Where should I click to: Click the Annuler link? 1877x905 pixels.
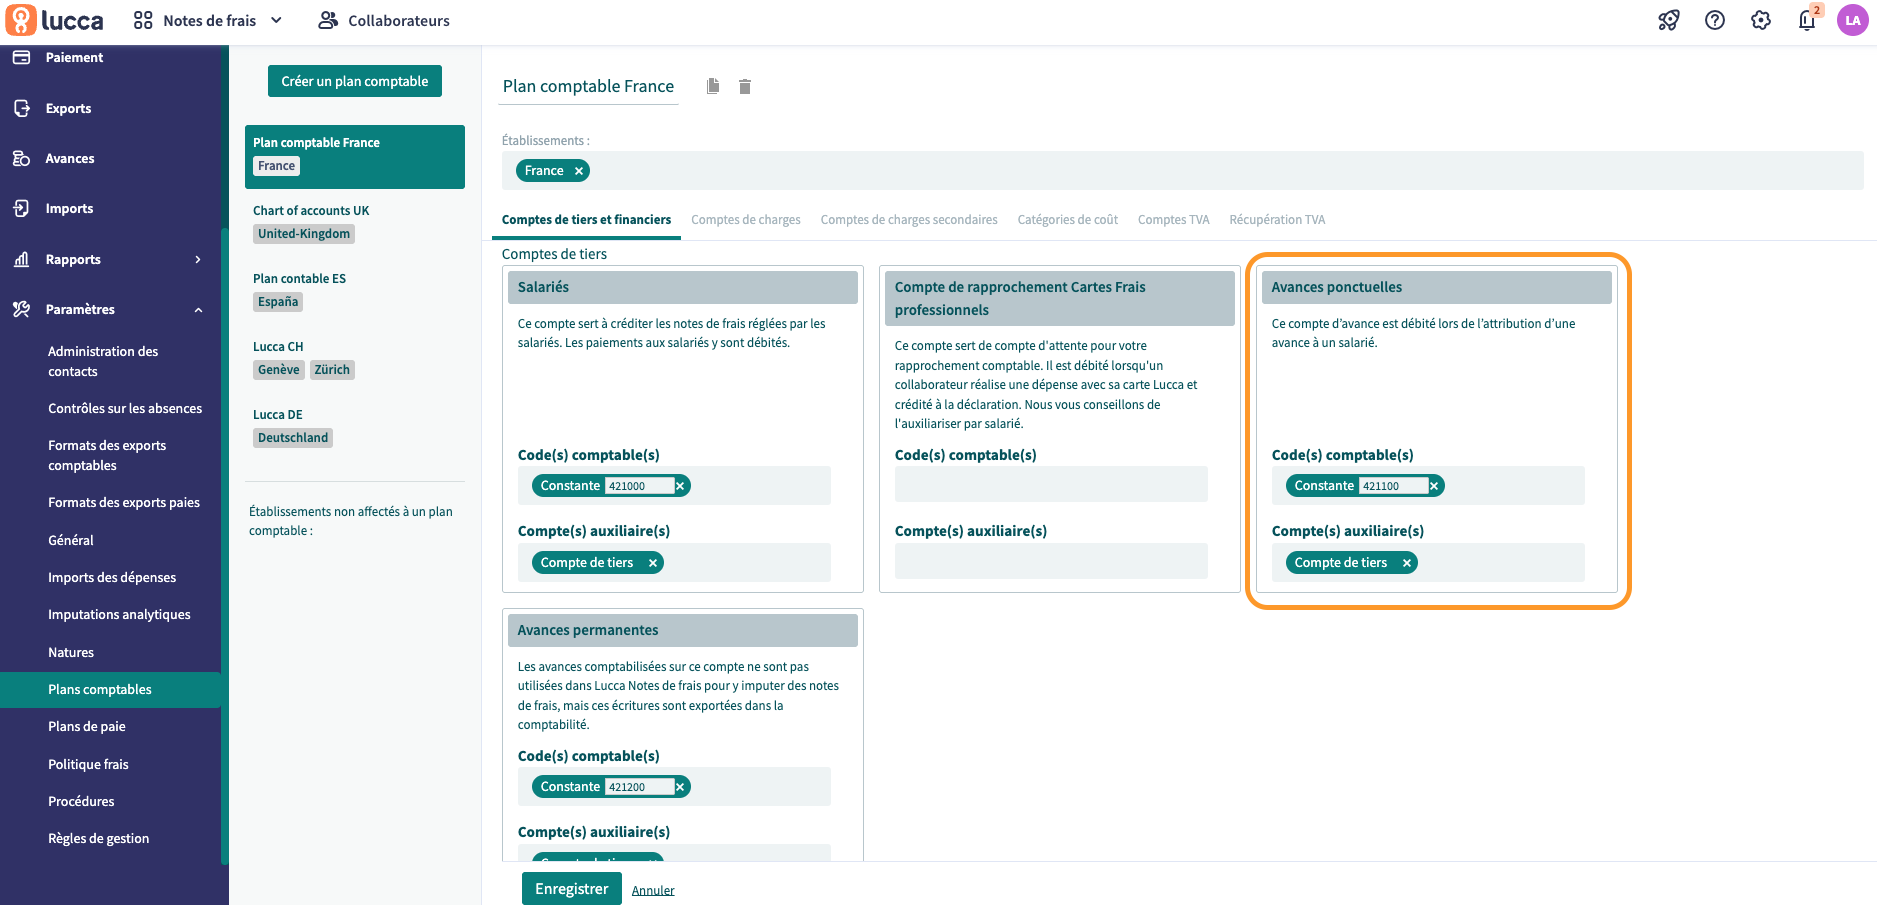point(653,890)
